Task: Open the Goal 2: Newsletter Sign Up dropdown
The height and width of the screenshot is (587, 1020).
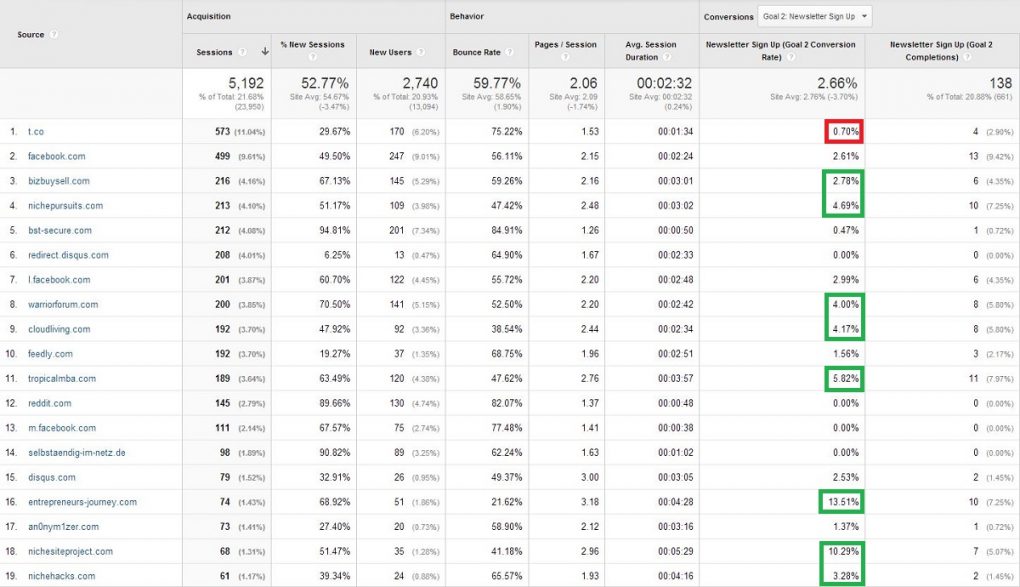Action: [x=814, y=16]
